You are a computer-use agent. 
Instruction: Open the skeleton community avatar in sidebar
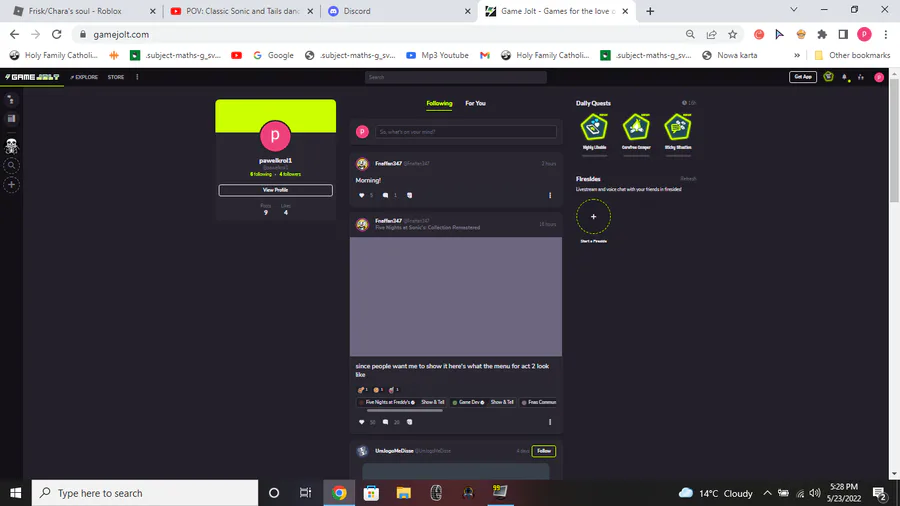pyautogui.click(x=11, y=146)
